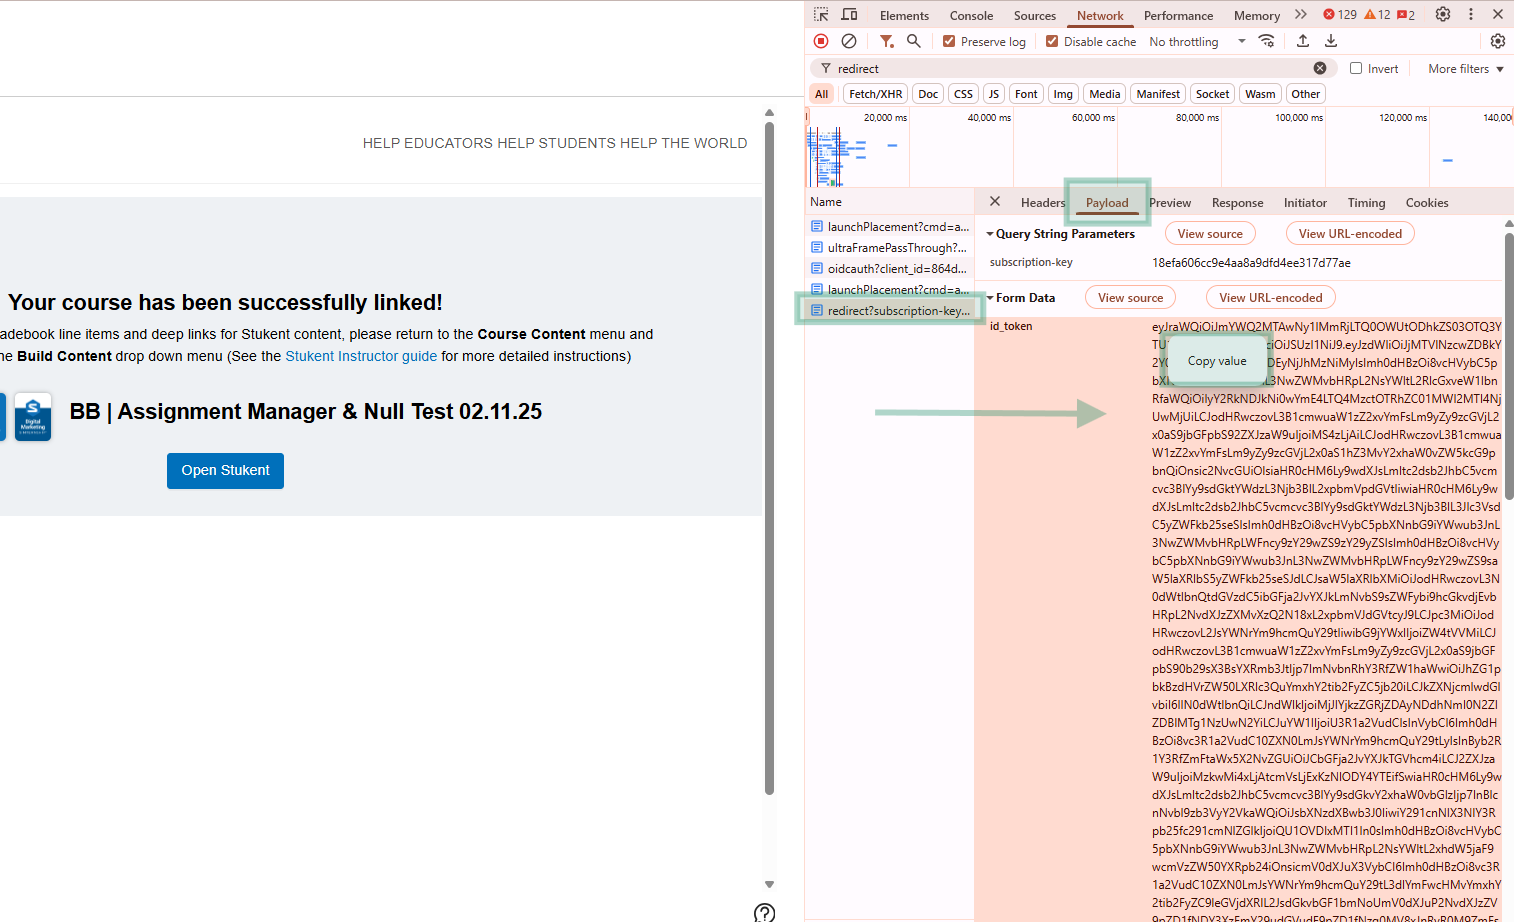Show the 129 errors count
Image resolution: width=1514 pixels, height=922 pixels.
[x=1340, y=14]
